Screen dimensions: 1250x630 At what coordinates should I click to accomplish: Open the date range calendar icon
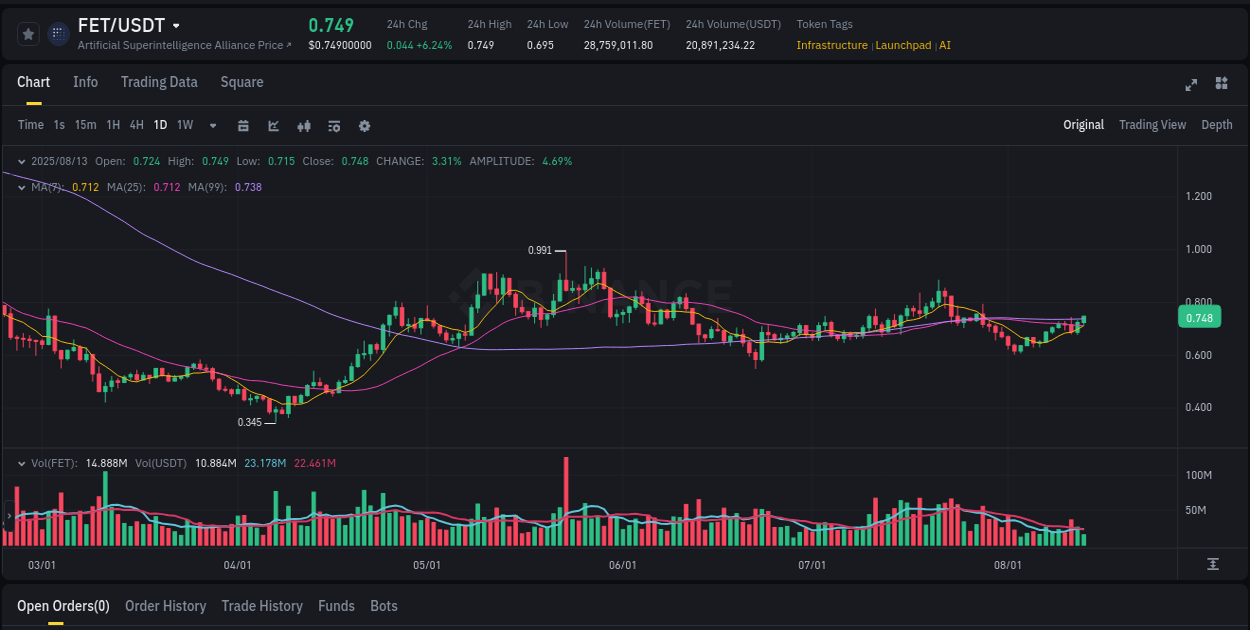pyautogui.click(x=243, y=126)
